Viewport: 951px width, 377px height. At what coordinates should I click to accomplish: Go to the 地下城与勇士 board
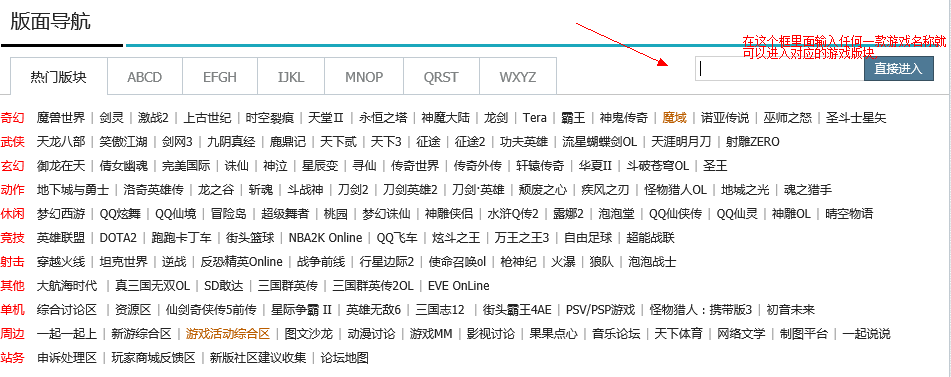coord(73,190)
